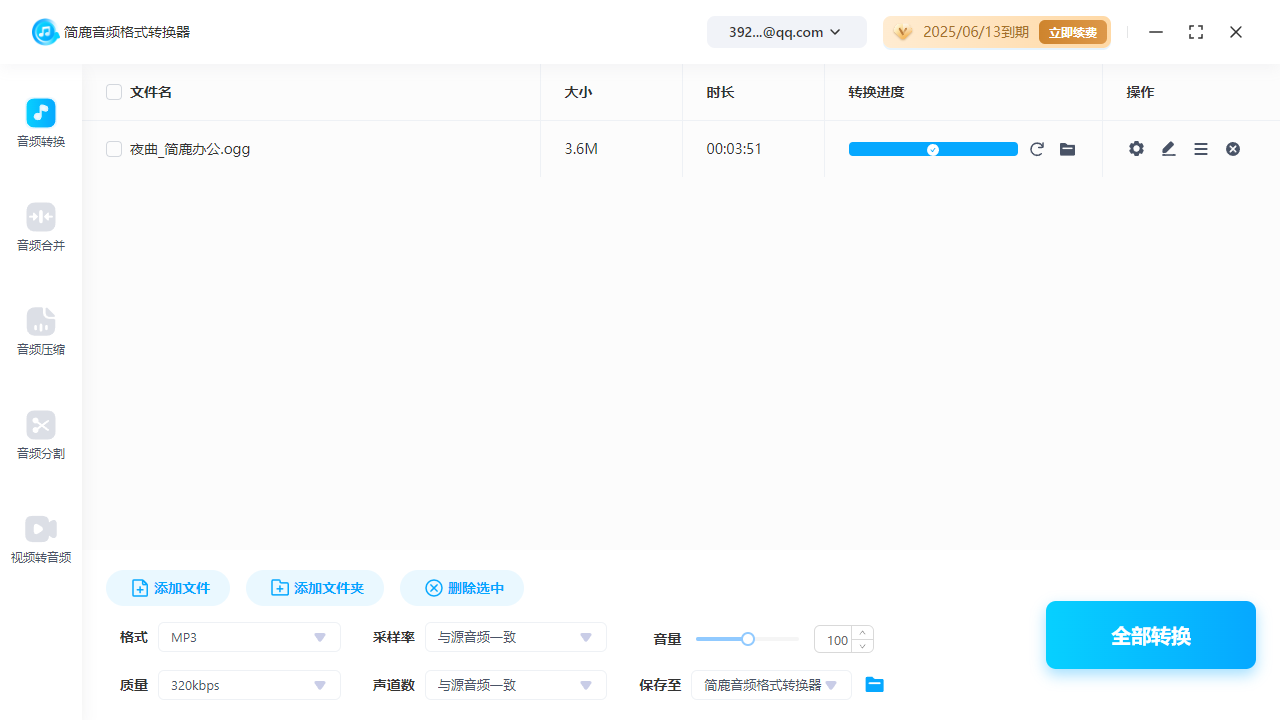Switch to the 音频转换 tab in sidebar
Screen dimensions: 1280x720
pyautogui.click(x=40, y=124)
